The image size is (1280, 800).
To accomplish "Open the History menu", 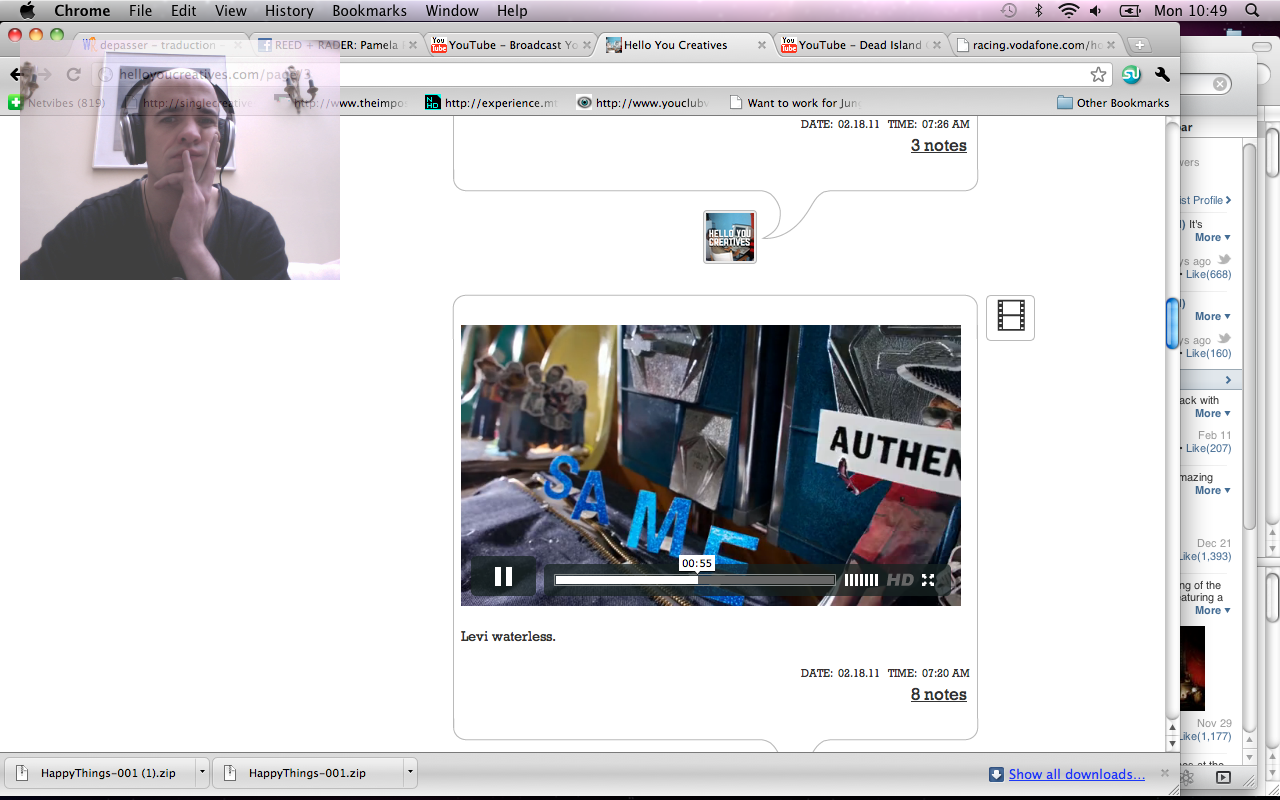I will 289,11.
